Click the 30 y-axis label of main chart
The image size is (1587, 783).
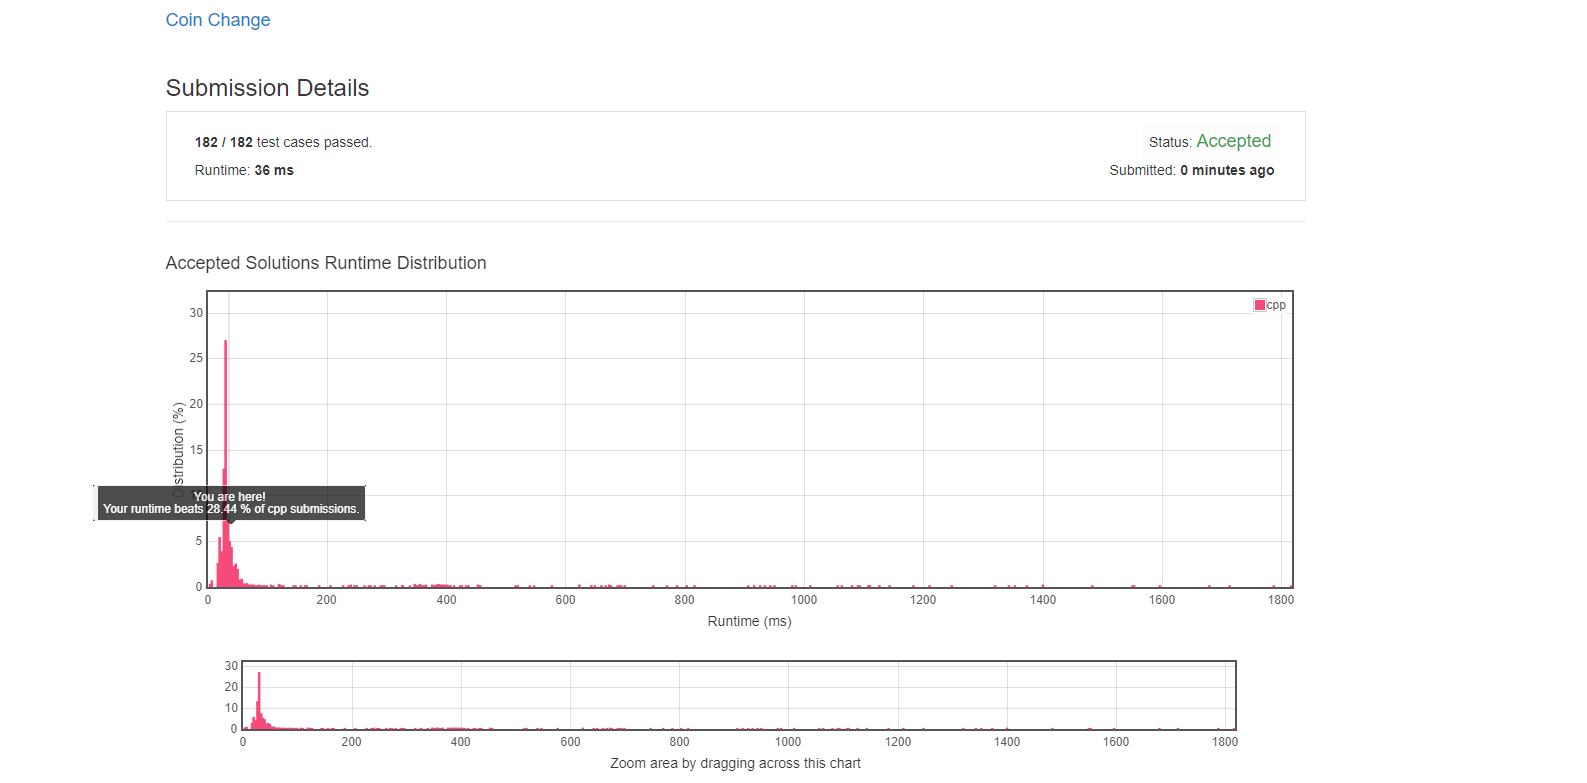pyautogui.click(x=196, y=313)
